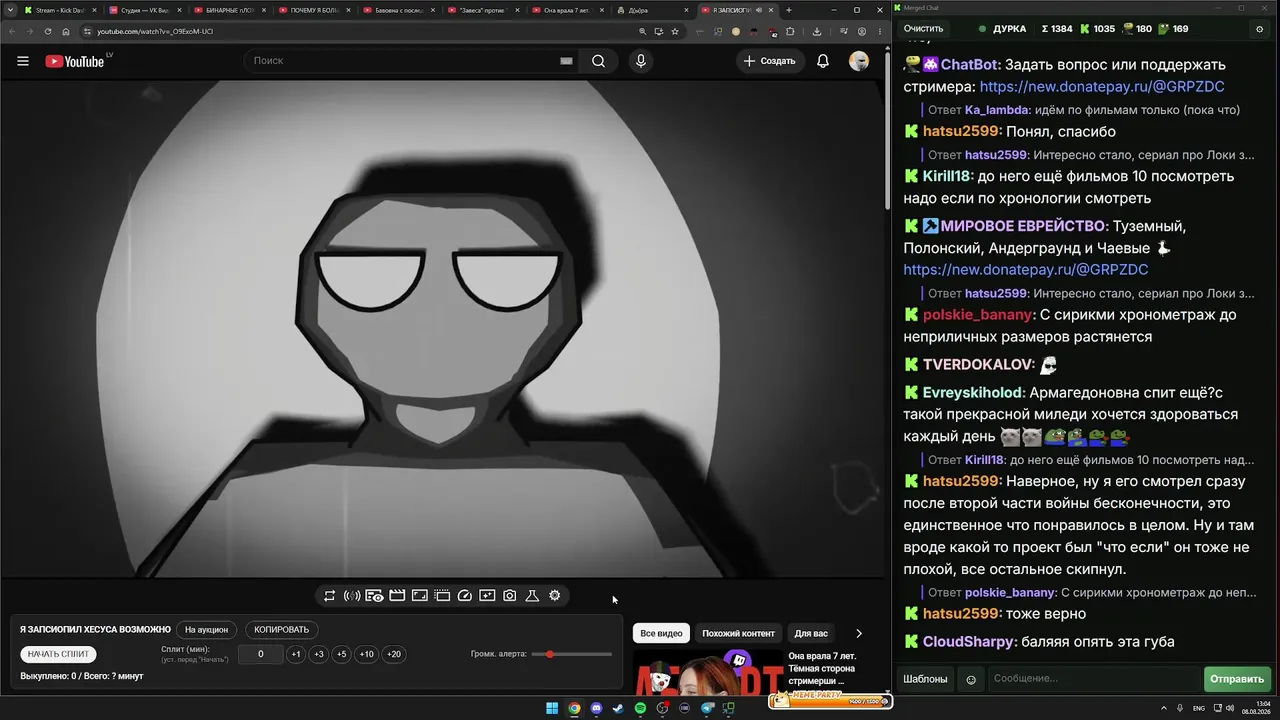Send the chat message with 'Отправить'
The image size is (1280, 720).
coord(1237,679)
